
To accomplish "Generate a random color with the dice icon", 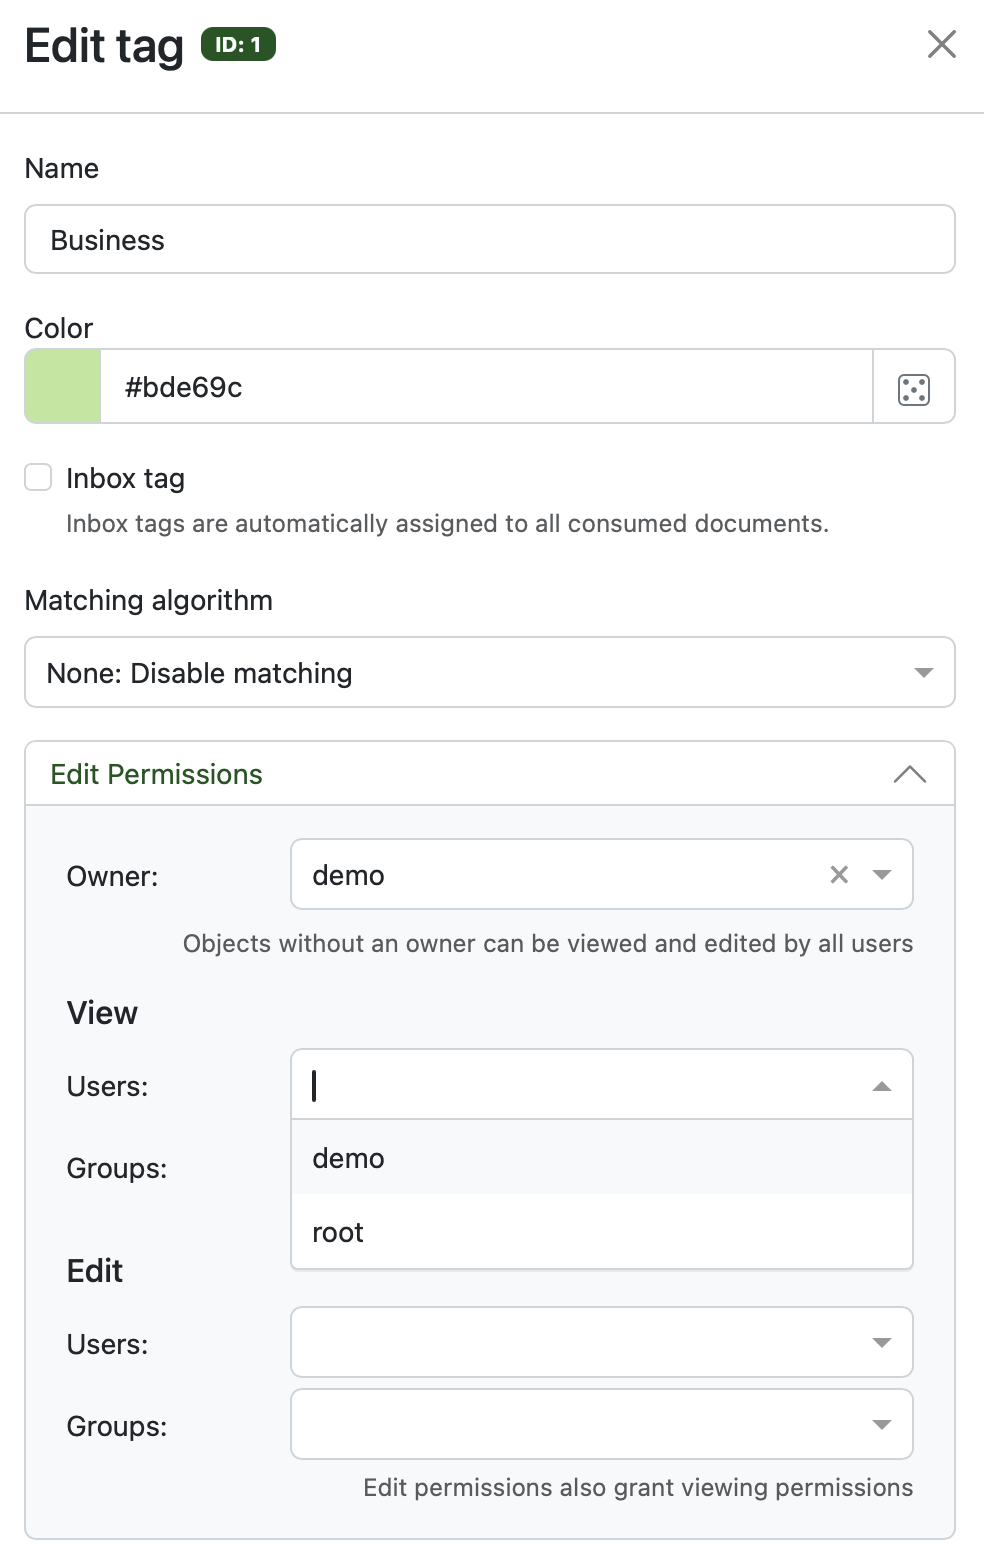I will pyautogui.click(x=913, y=386).
